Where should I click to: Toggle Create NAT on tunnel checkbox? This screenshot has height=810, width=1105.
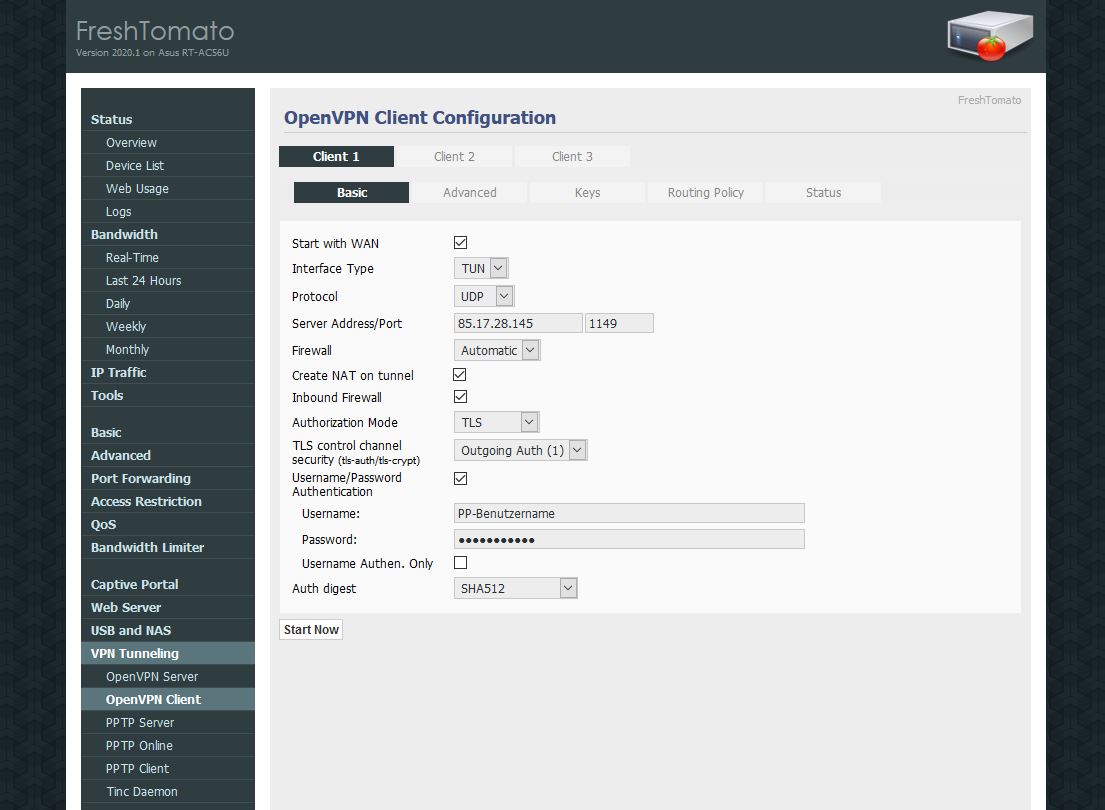click(x=460, y=374)
